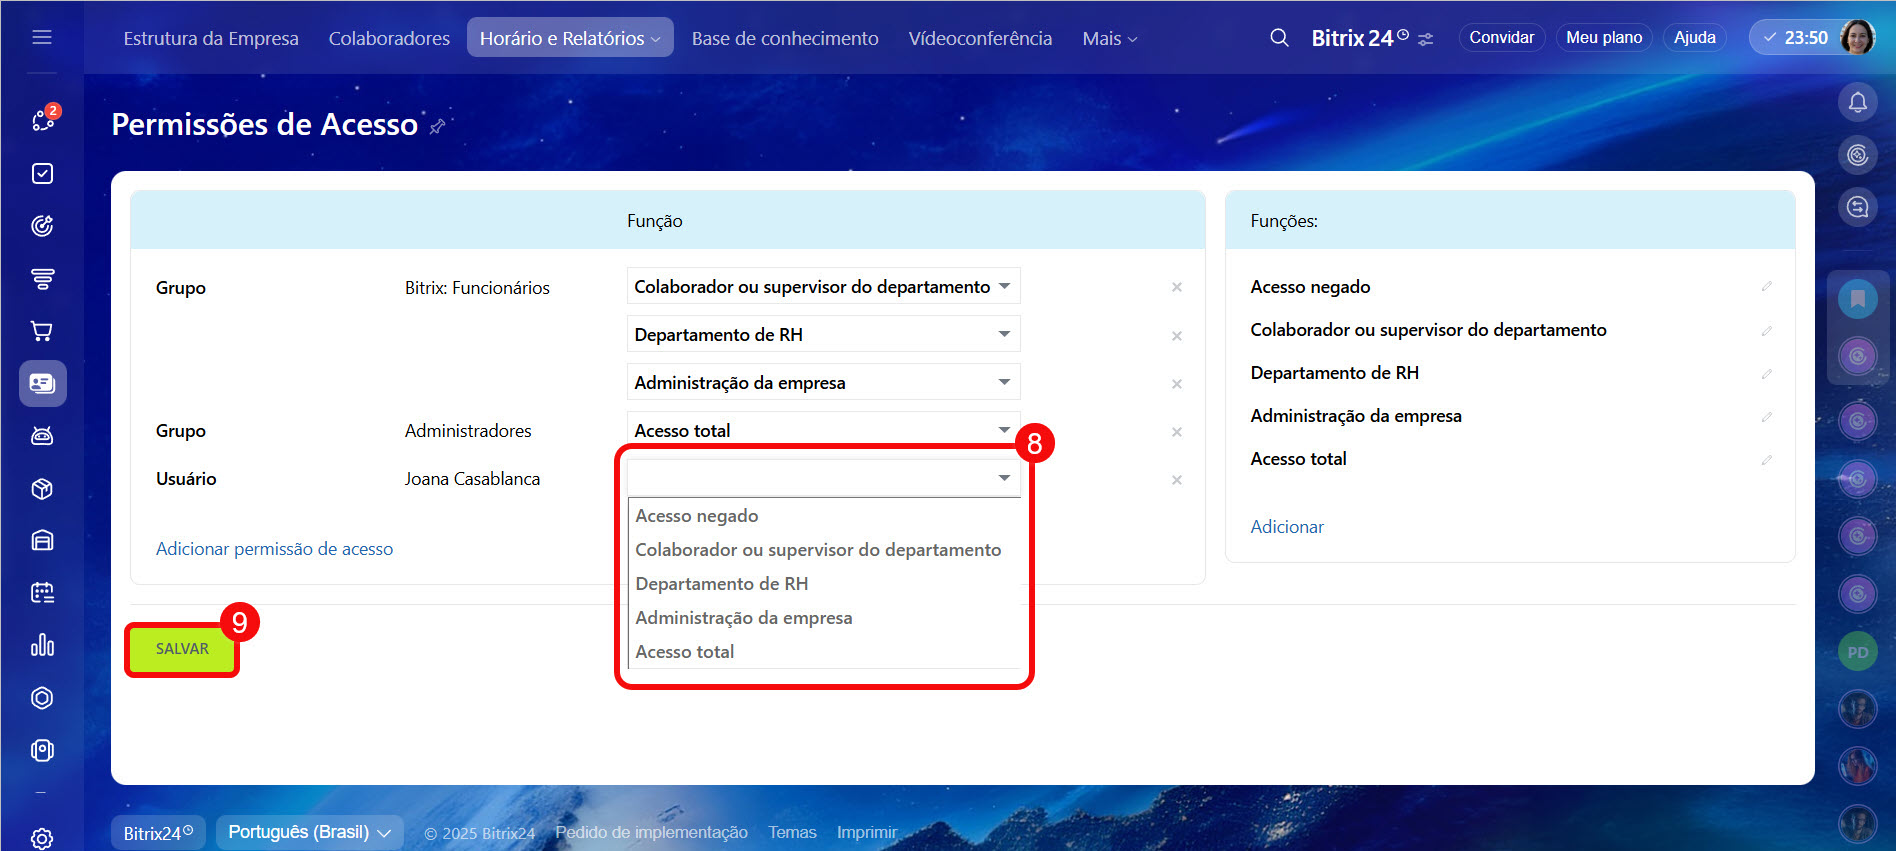The width and height of the screenshot is (1896, 851).
Task: Expand the Português (Brasil) language selector
Action: 309,832
